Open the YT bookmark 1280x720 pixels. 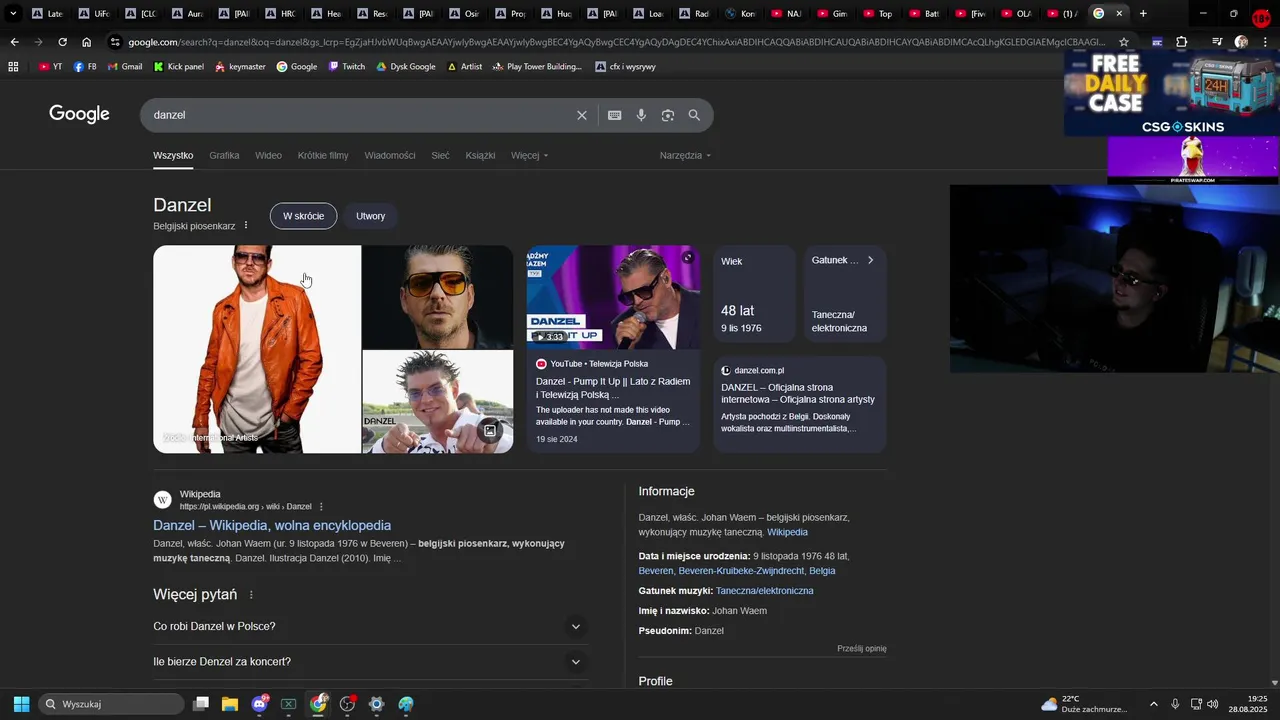(50, 66)
